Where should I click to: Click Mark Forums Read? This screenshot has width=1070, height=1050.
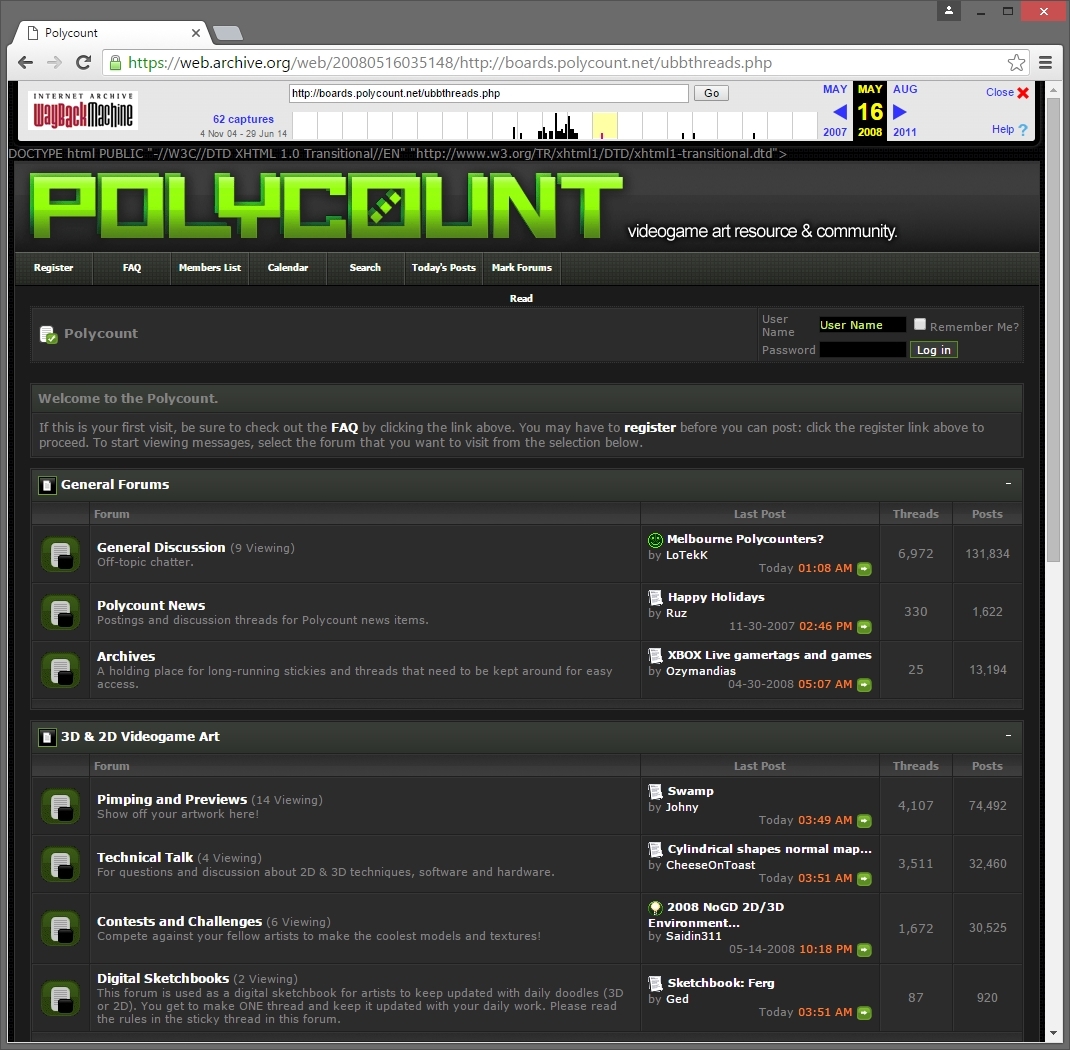click(x=521, y=267)
